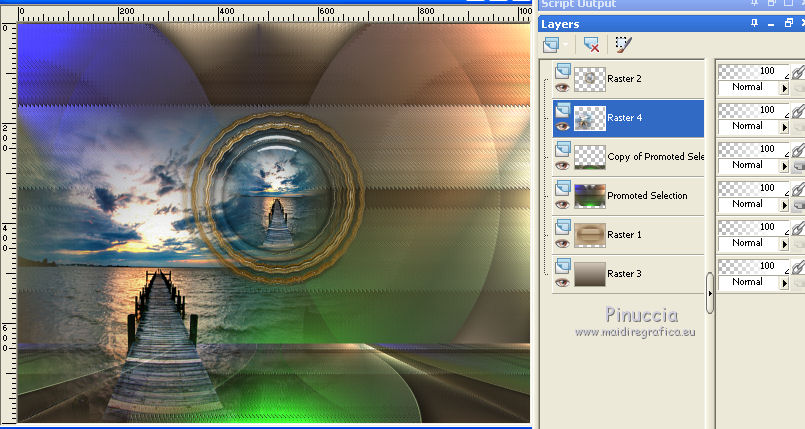Click the layer type icon of Raster 3
Screen dimensions: 805x429
pyautogui.click(x=563, y=265)
